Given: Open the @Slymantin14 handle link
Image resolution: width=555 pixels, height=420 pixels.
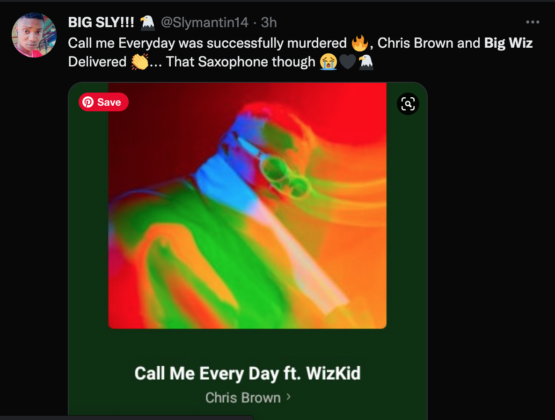Looking at the screenshot, I should [x=205, y=23].
